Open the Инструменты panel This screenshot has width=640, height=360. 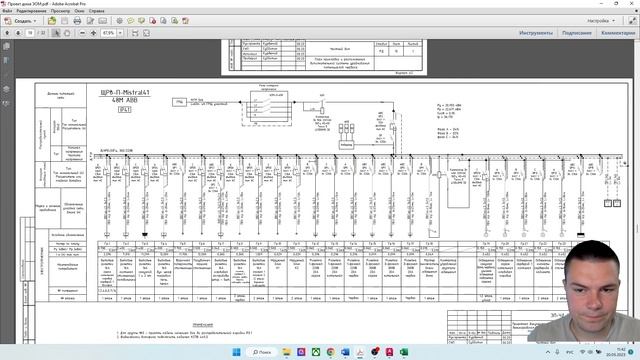tap(536, 33)
